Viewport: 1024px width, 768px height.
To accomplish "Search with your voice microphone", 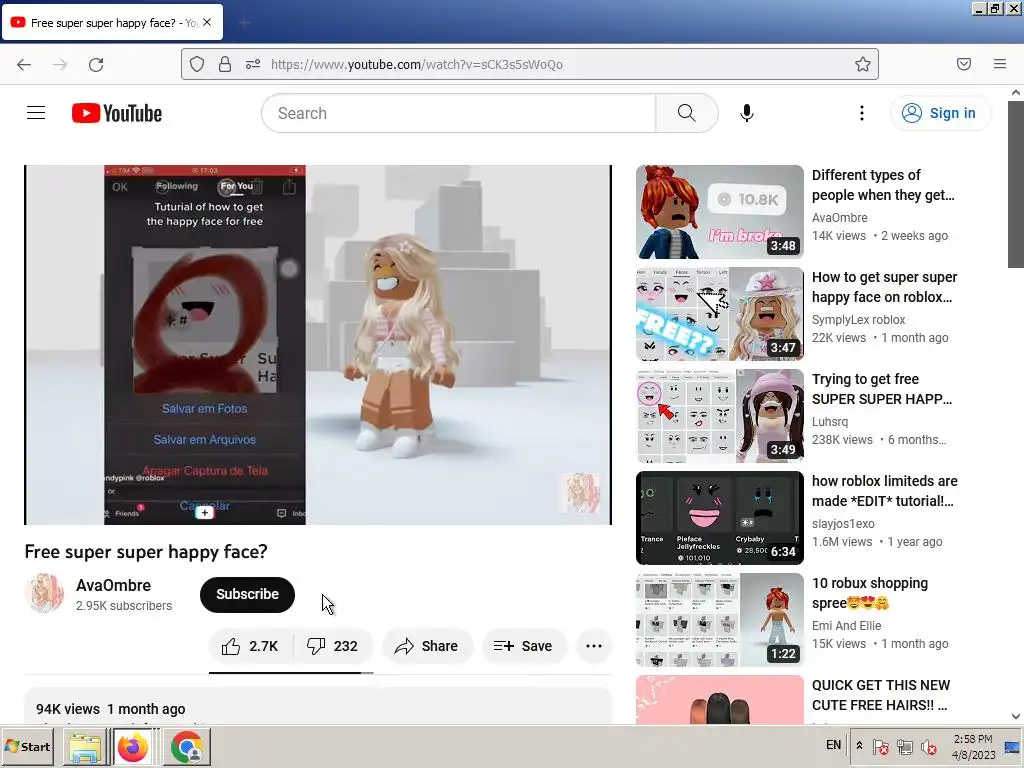I will (746, 113).
